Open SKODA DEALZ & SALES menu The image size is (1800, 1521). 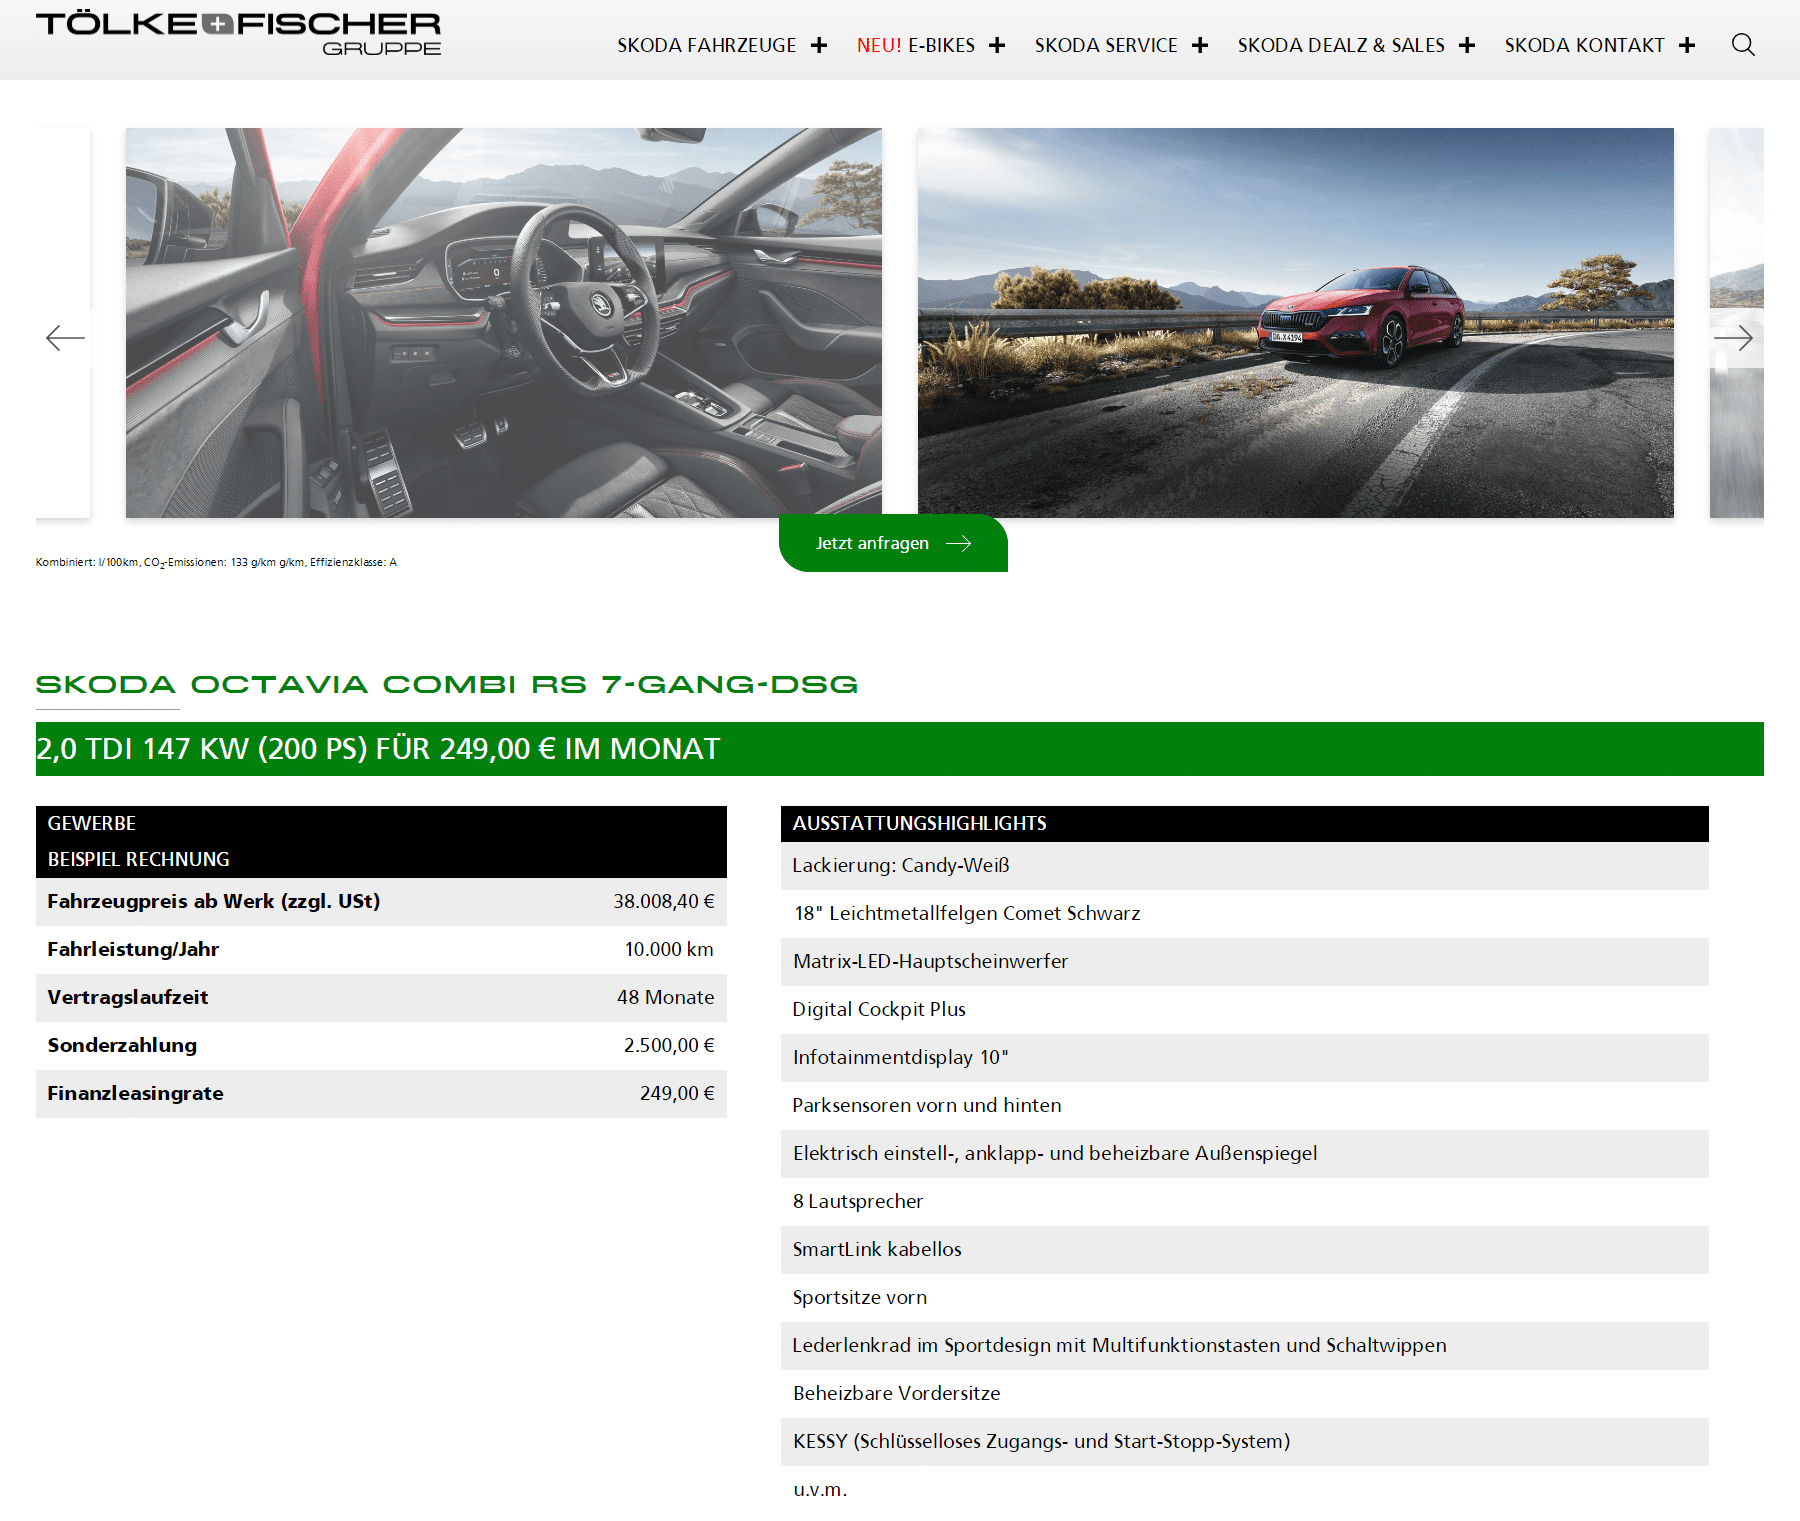[1341, 45]
